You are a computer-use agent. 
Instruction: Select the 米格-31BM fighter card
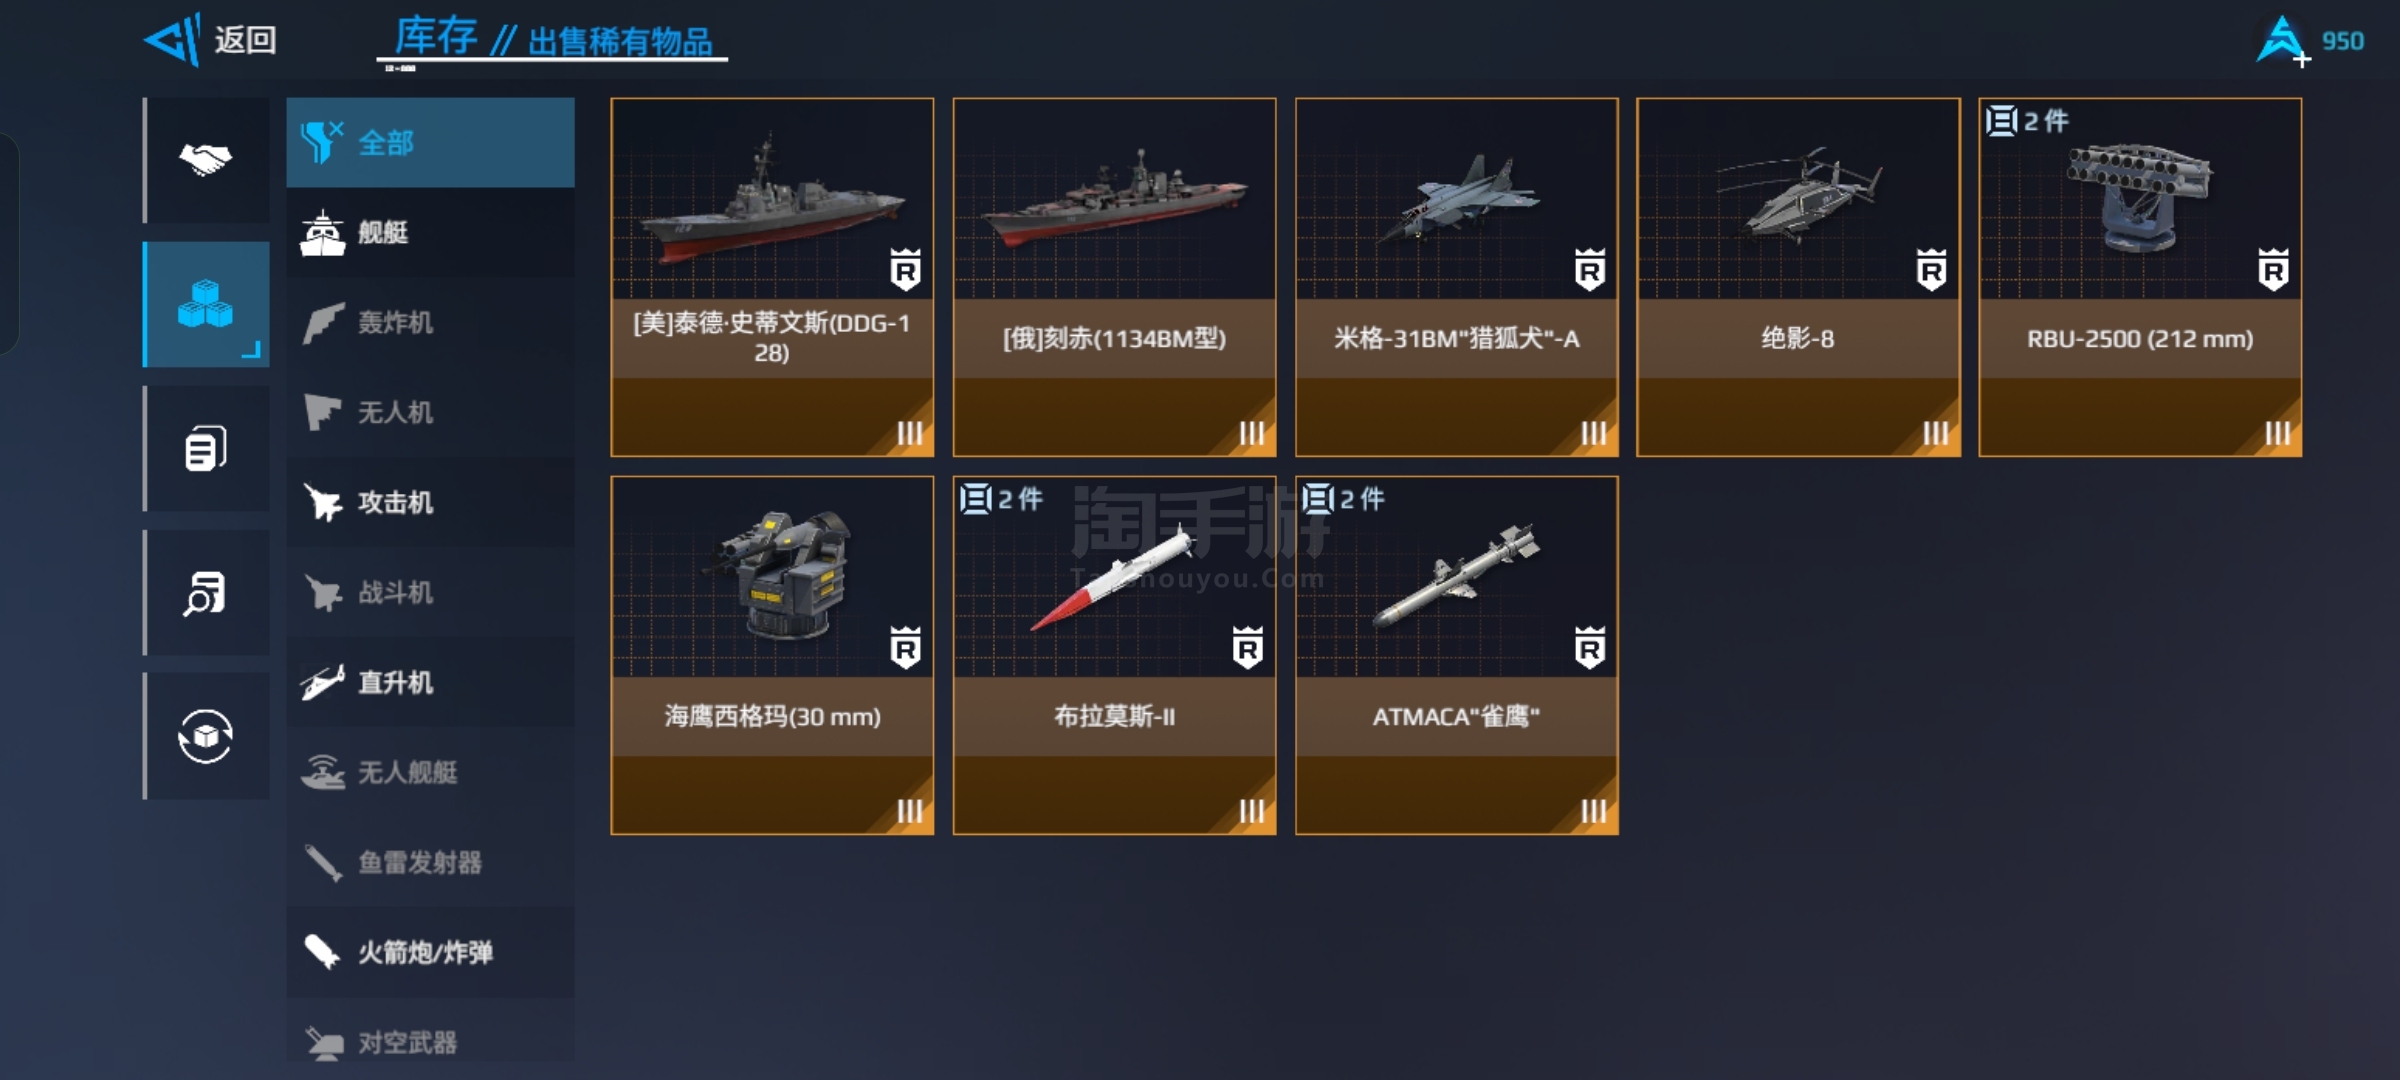coord(1456,277)
